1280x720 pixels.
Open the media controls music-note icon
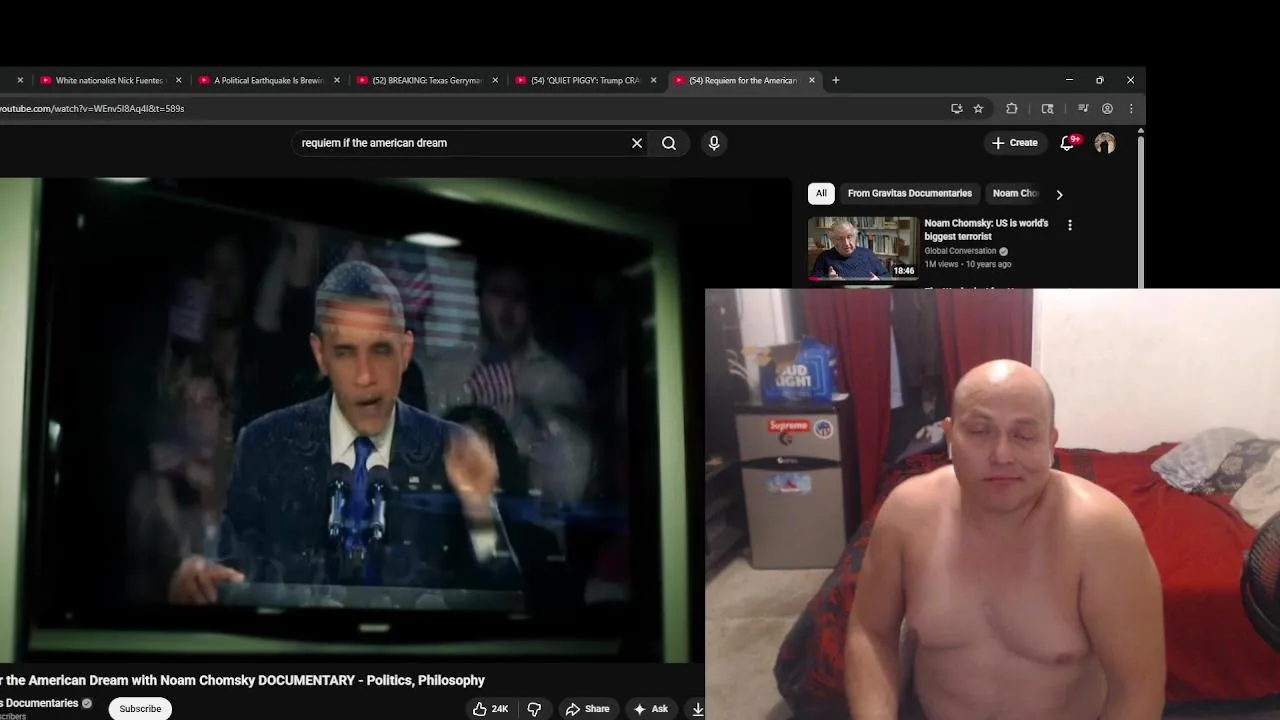1083,108
